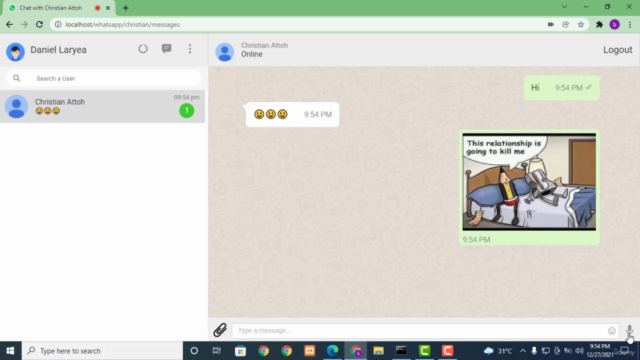This screenshot has width=640, height=360.
Task: Click Daniel Laryea's profile avatar
Action: tap(16, 52)
